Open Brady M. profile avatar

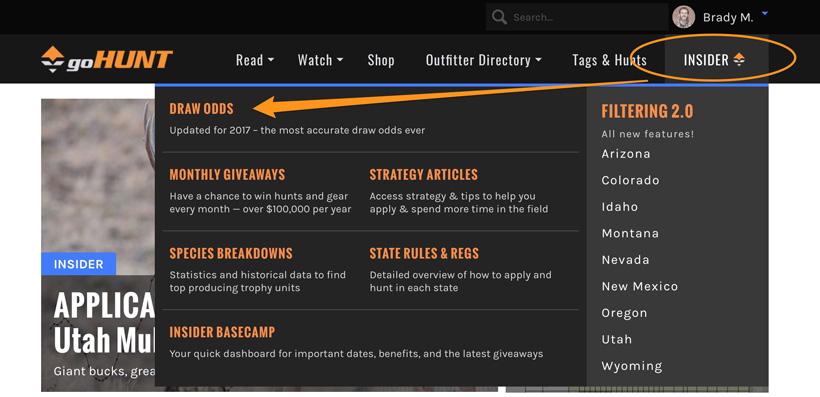(684, 17)
